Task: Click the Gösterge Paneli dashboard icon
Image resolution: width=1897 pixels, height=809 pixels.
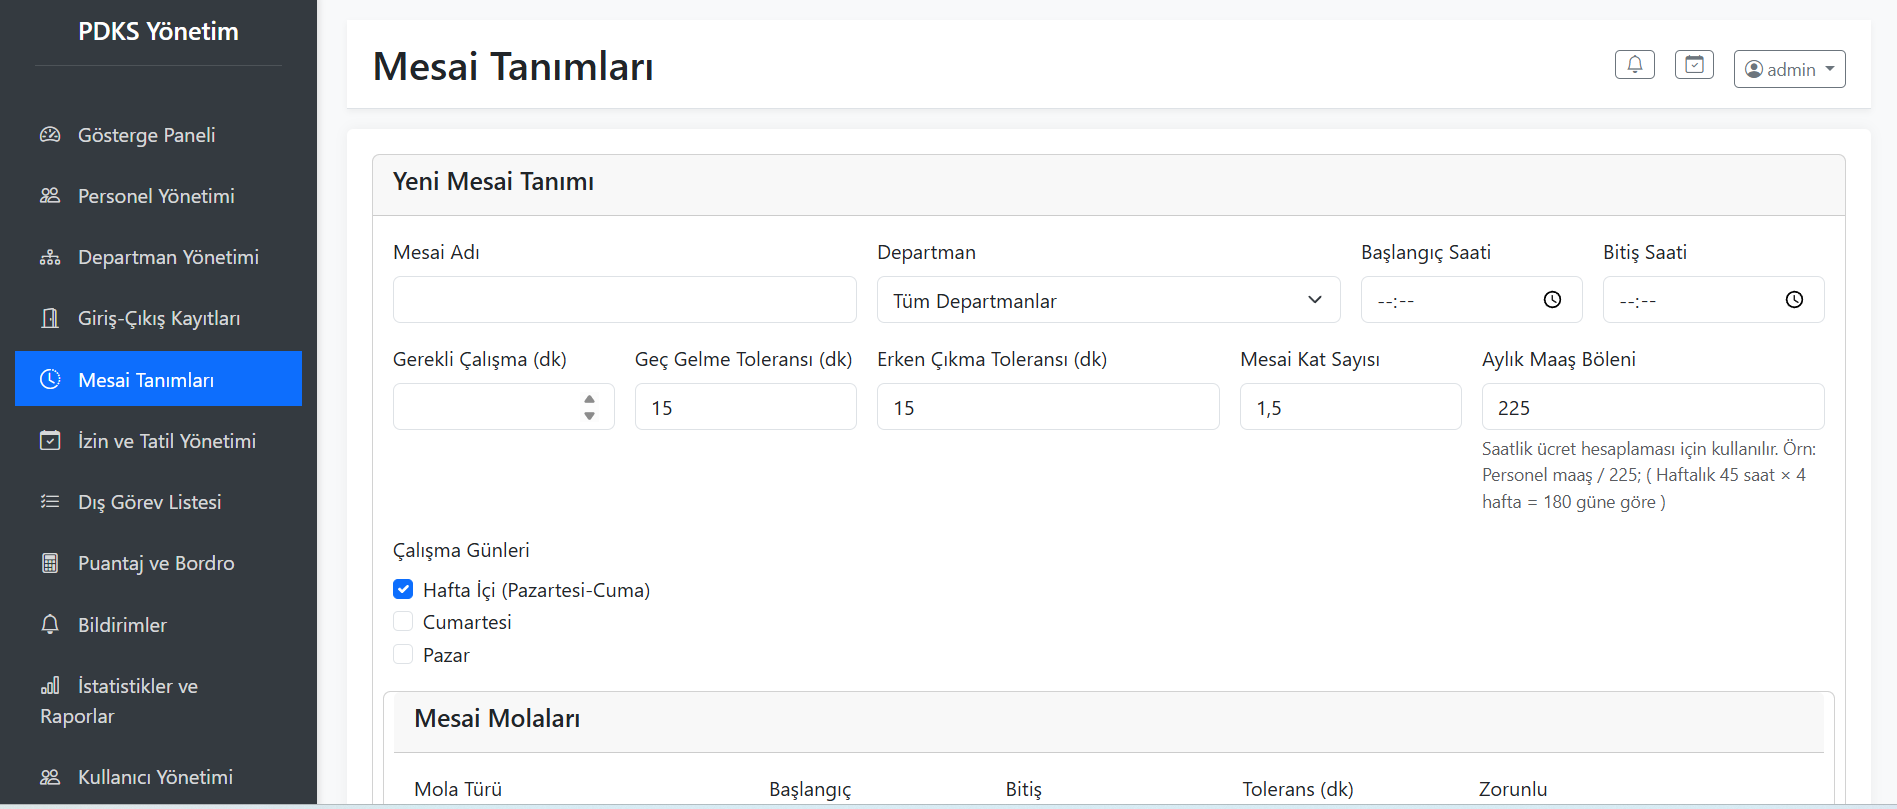Action: [50, 135]
